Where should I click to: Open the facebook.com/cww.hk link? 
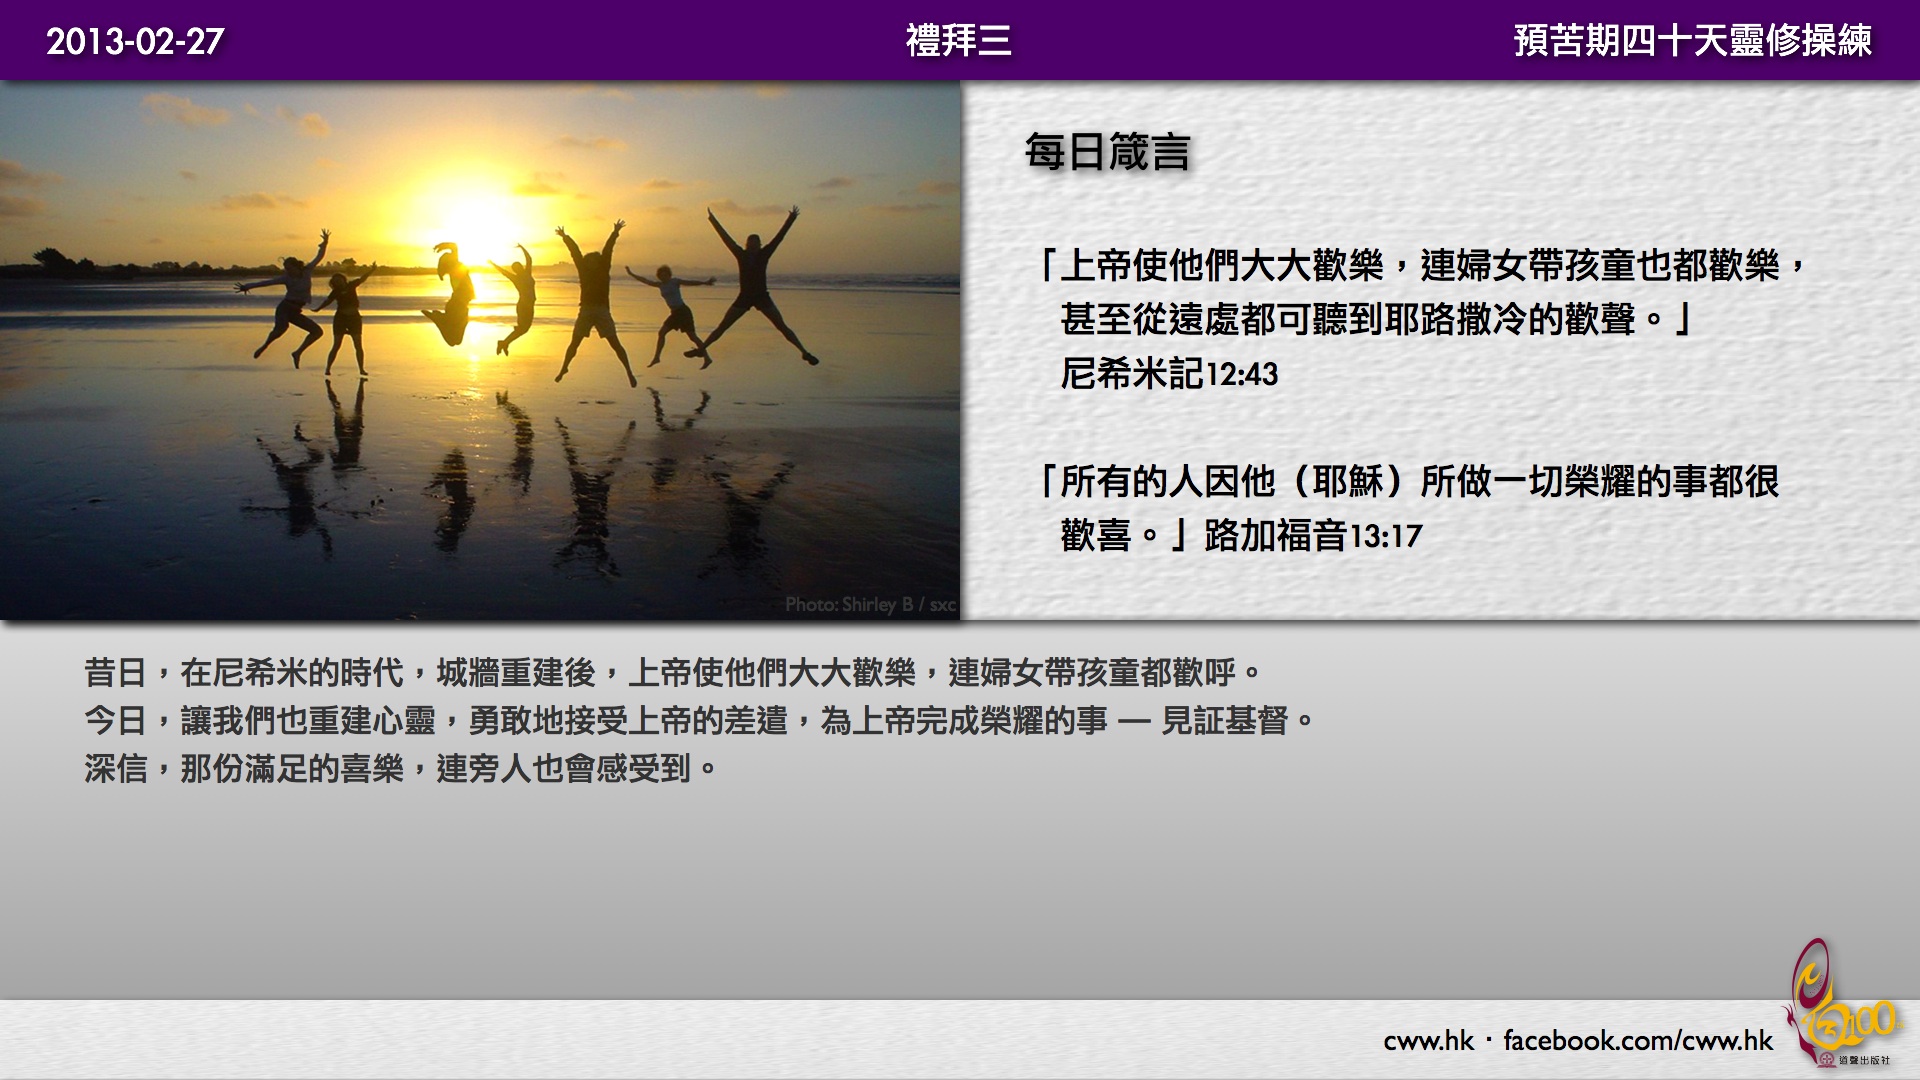click(1637, 1041)
